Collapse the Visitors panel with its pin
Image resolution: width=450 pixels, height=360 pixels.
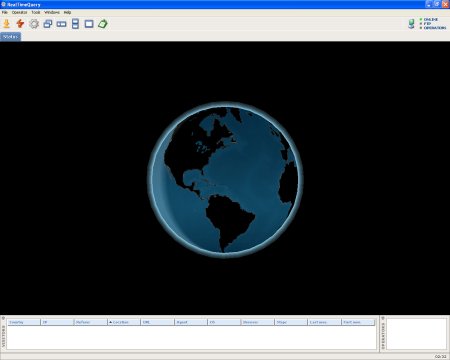(3, 318)
